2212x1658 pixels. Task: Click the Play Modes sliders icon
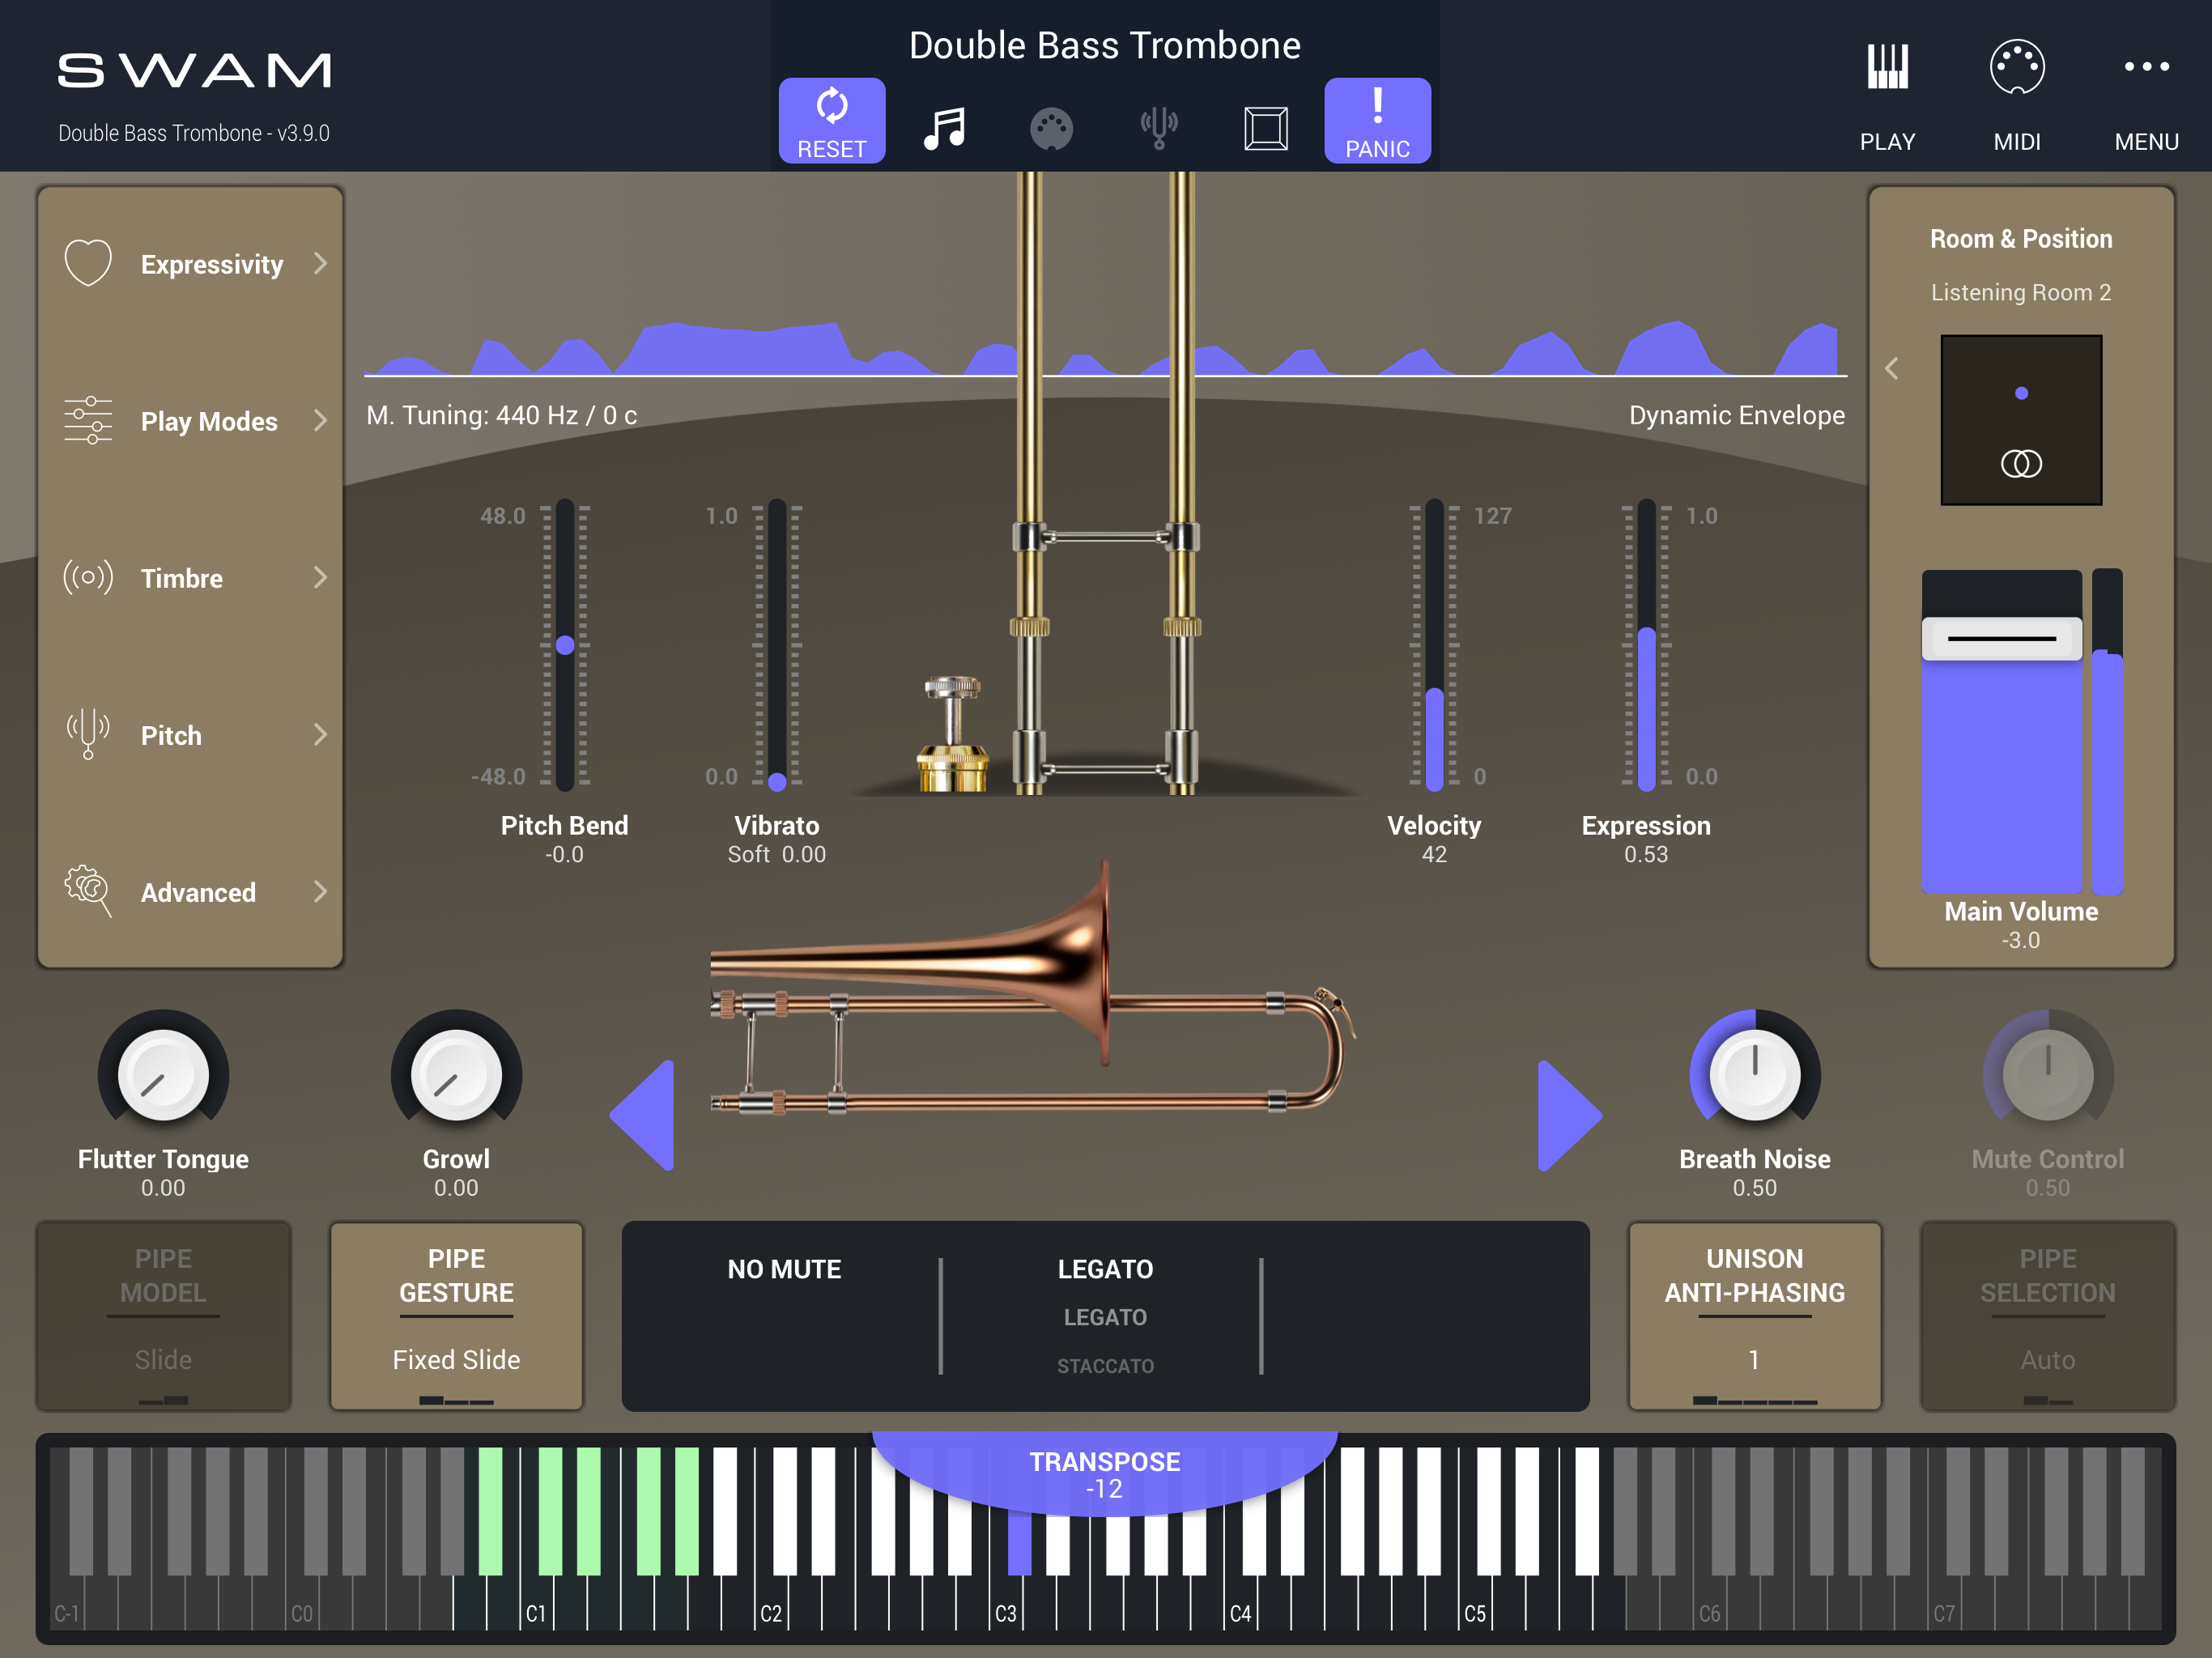pos(88,420)
